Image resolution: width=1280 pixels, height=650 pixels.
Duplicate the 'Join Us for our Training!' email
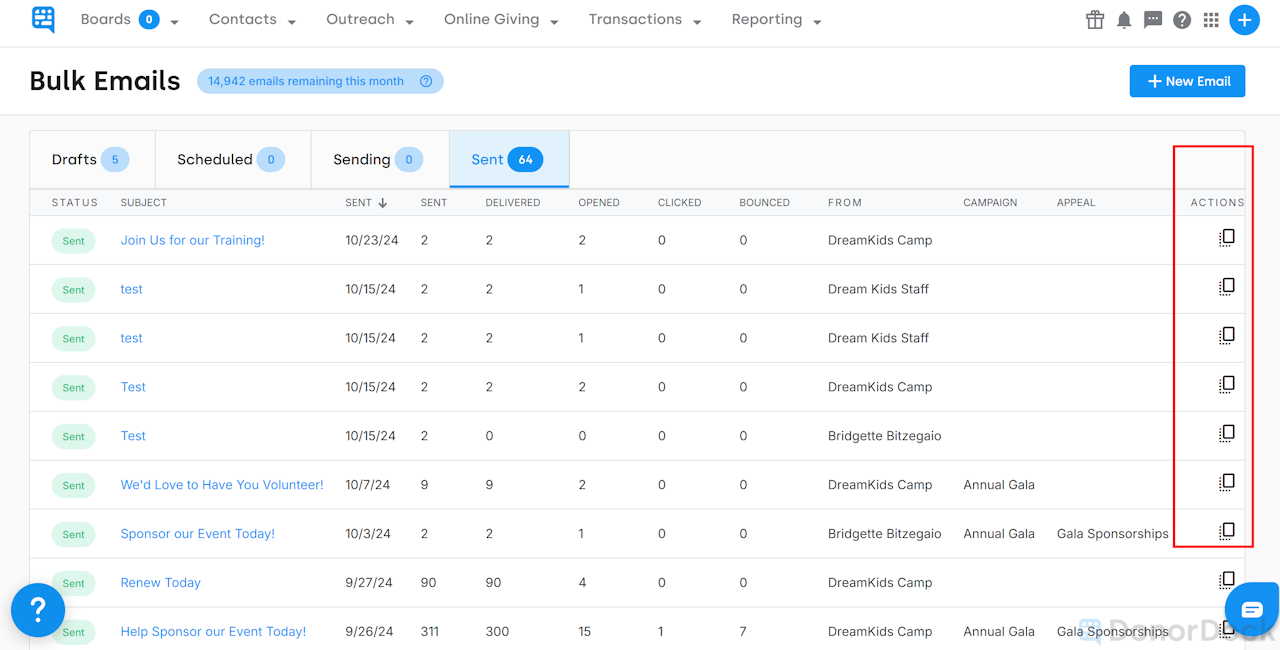[x=1227, y=237]
